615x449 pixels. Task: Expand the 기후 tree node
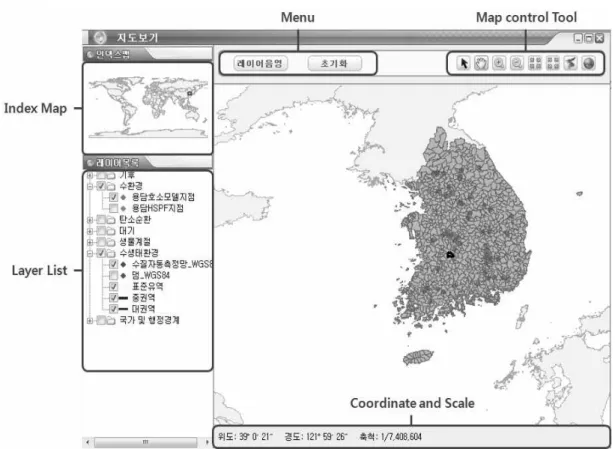click(x=90, y=175)
